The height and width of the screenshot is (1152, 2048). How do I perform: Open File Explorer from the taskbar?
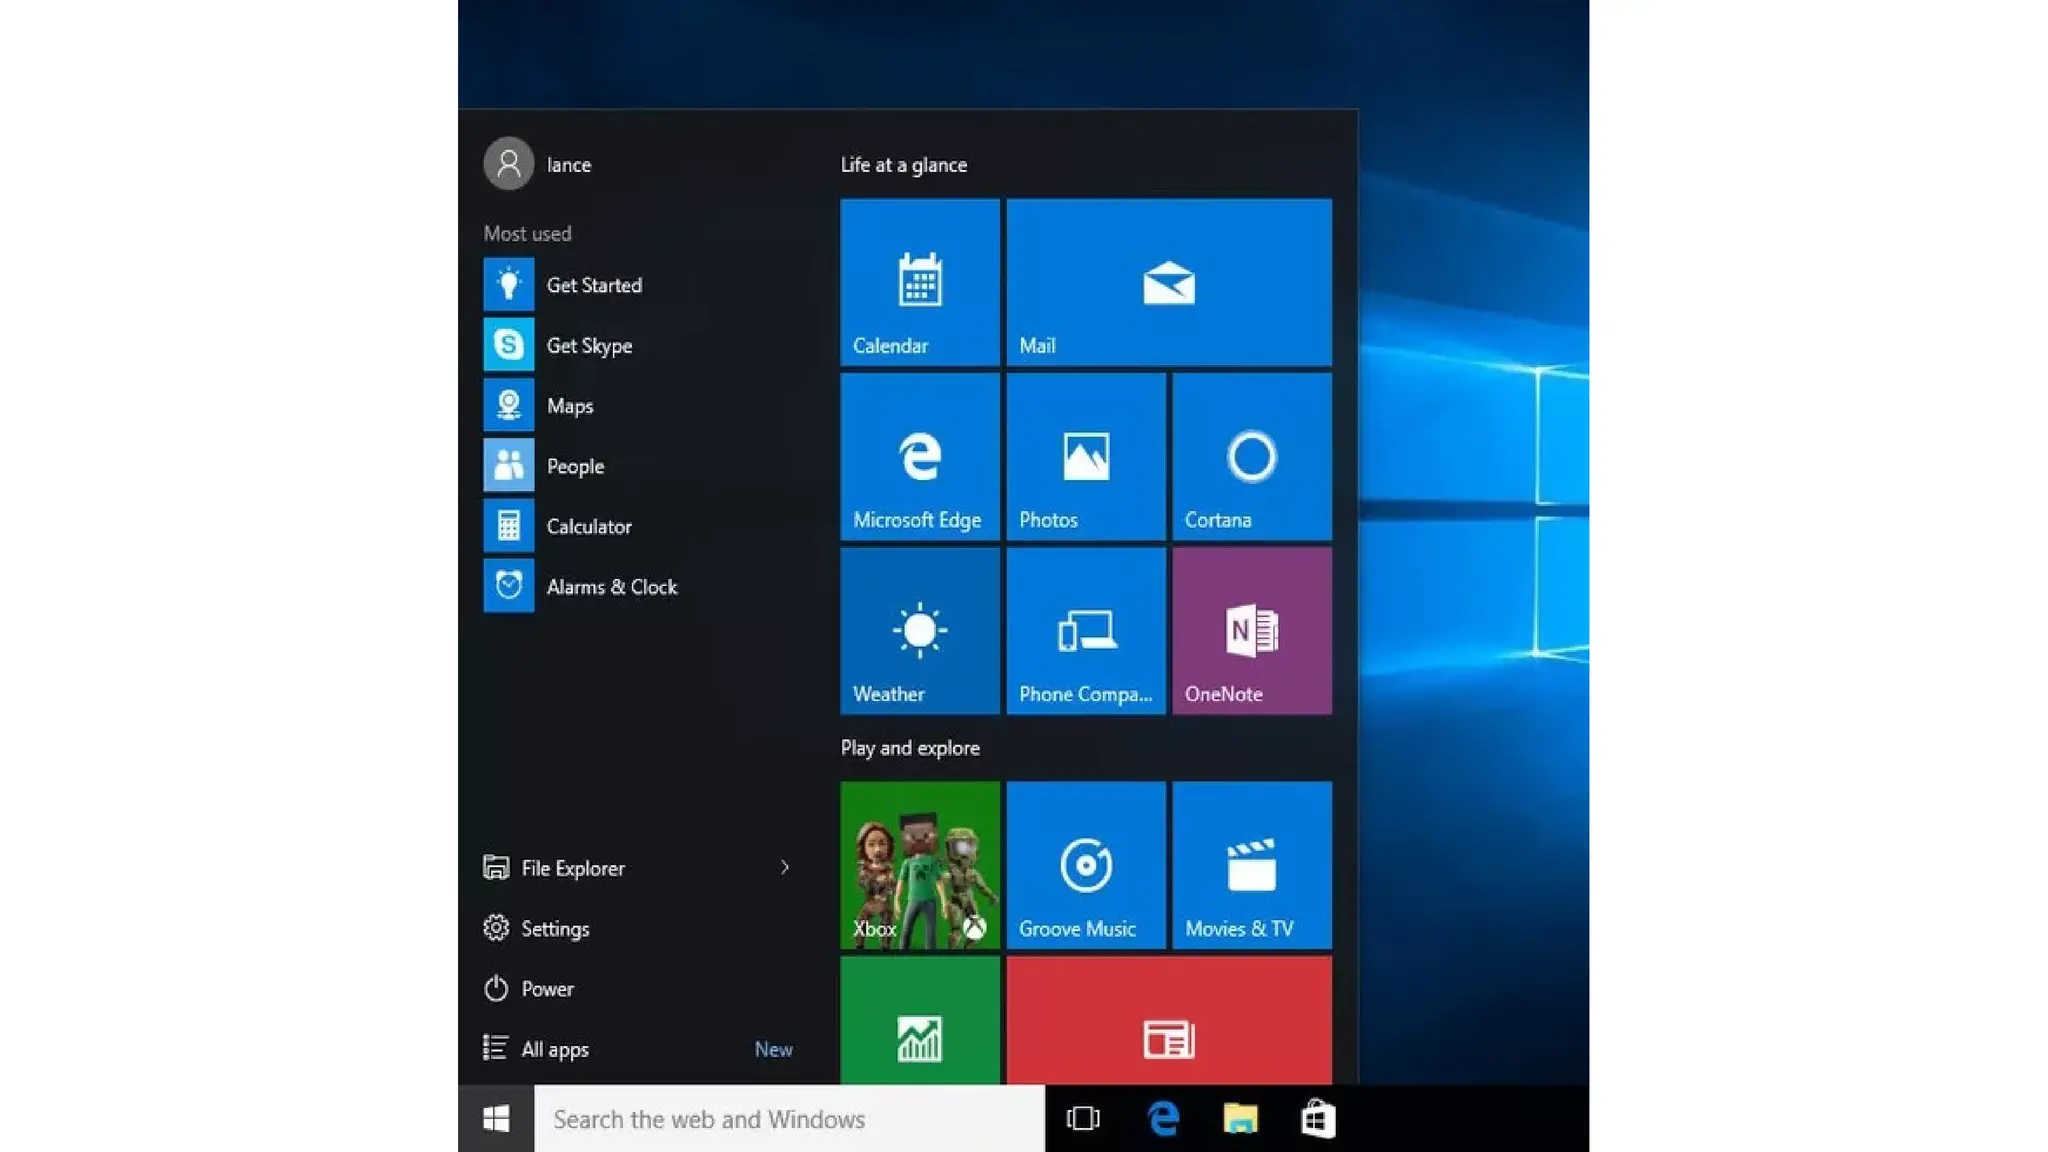pos(1240,1118)
